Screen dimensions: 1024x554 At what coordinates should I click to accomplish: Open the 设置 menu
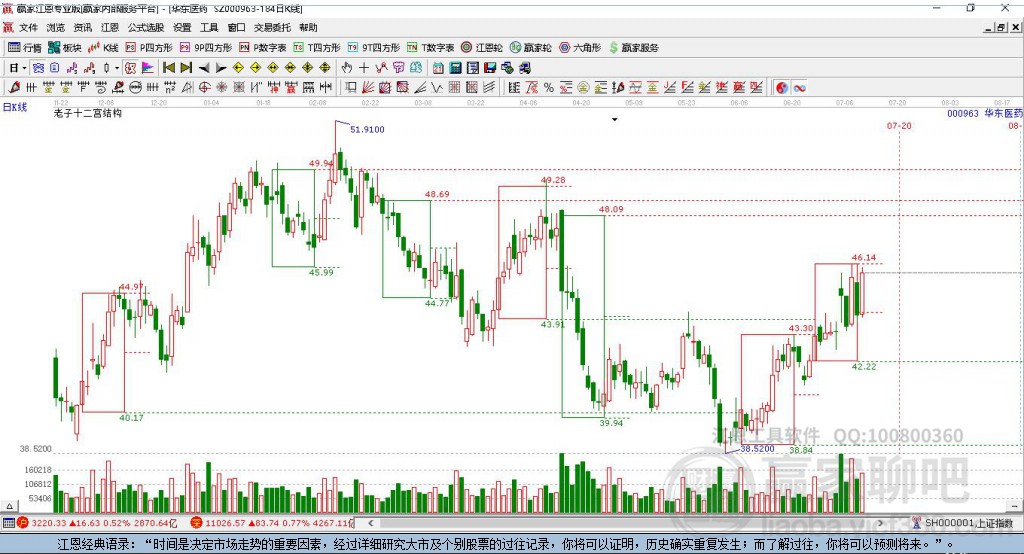coord(182,27)
